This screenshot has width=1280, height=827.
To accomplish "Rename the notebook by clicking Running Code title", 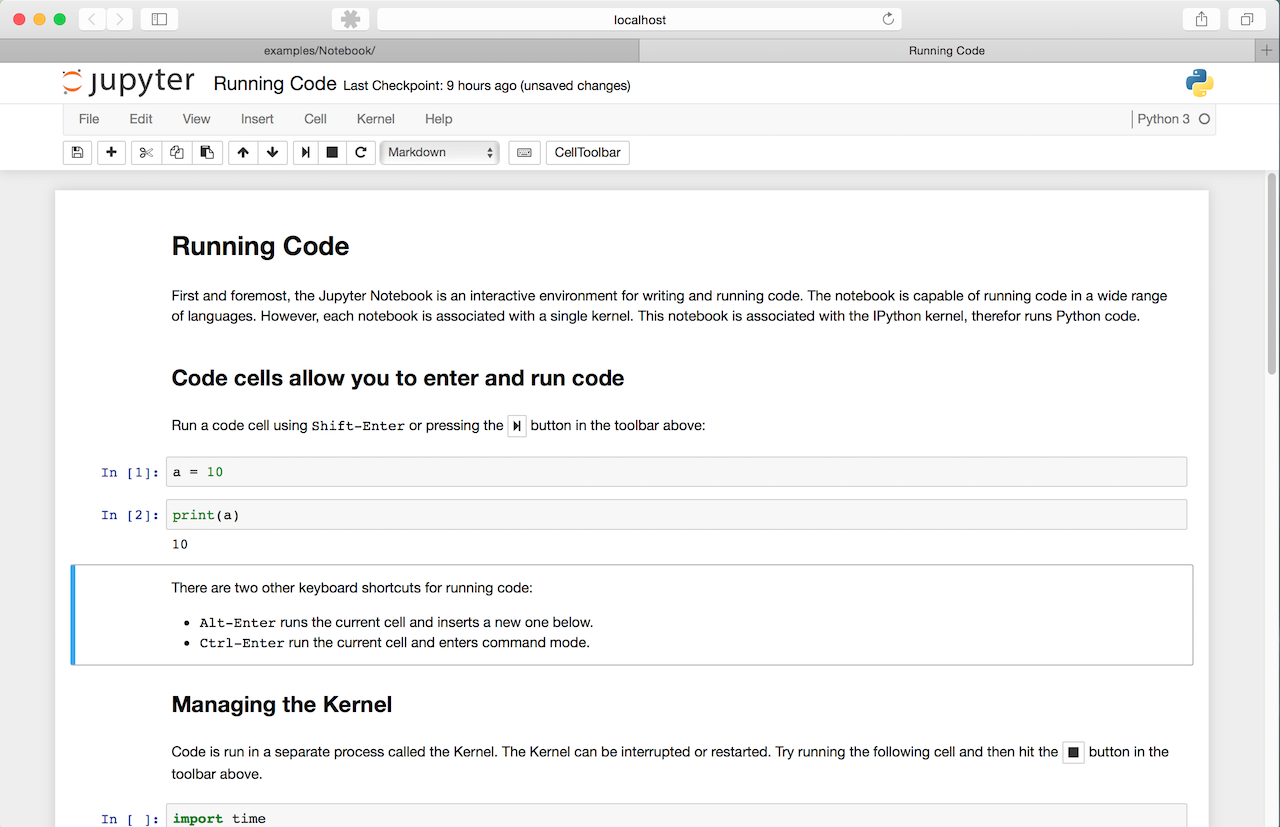I will [274, 84].
